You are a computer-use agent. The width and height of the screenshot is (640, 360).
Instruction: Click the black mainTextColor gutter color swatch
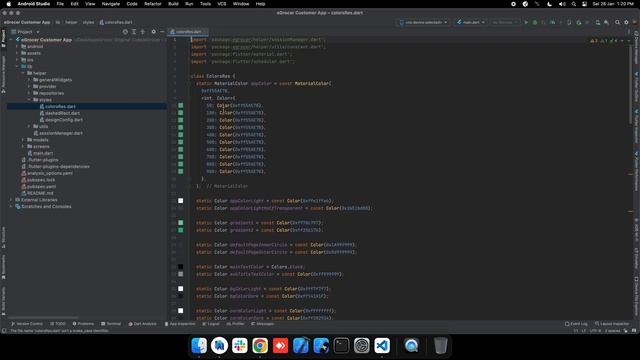(x=180, y=267)
